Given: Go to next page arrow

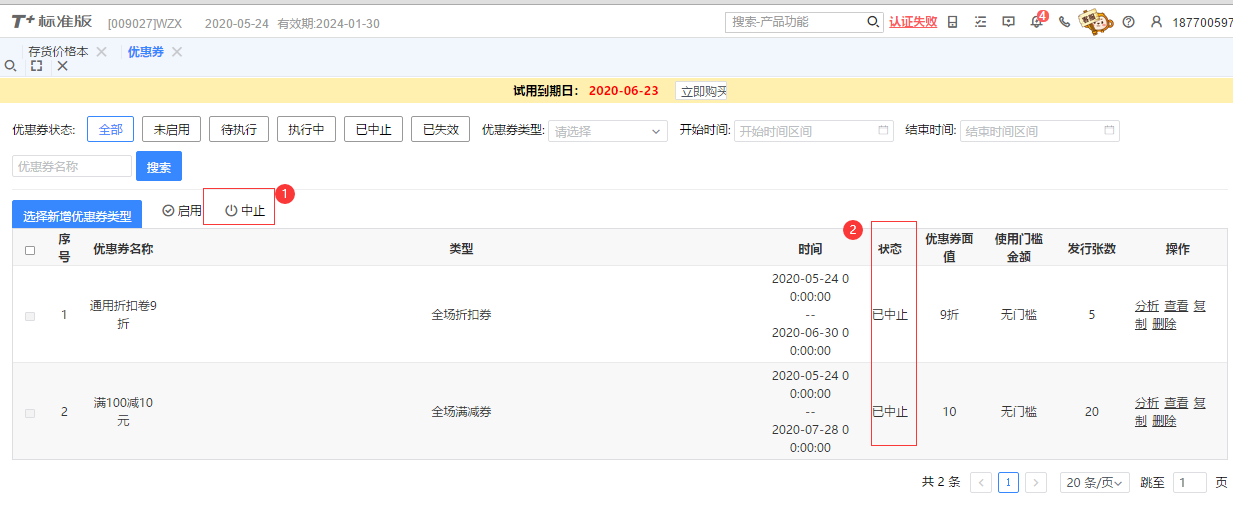Looking at the screenshot, I should [x=1036, y=482].
